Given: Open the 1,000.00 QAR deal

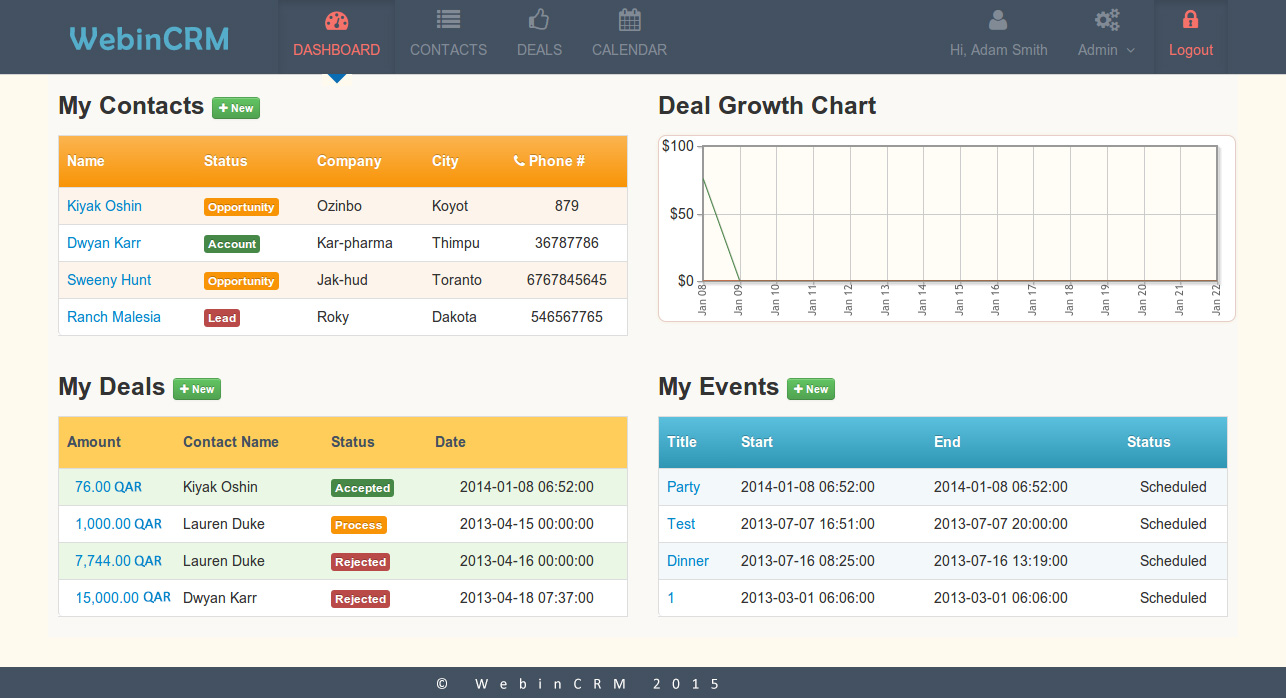Looking at the screenshot, I should [118, 524].
